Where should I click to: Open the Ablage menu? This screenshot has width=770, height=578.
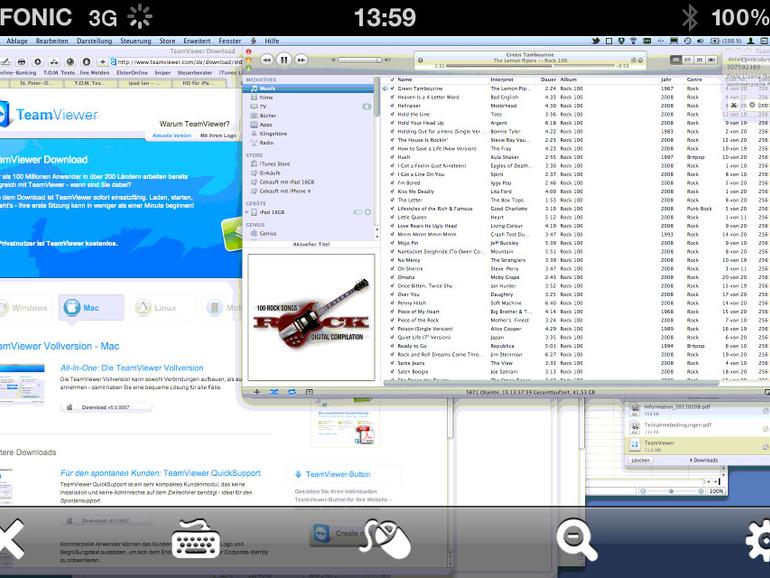[17, 41]
